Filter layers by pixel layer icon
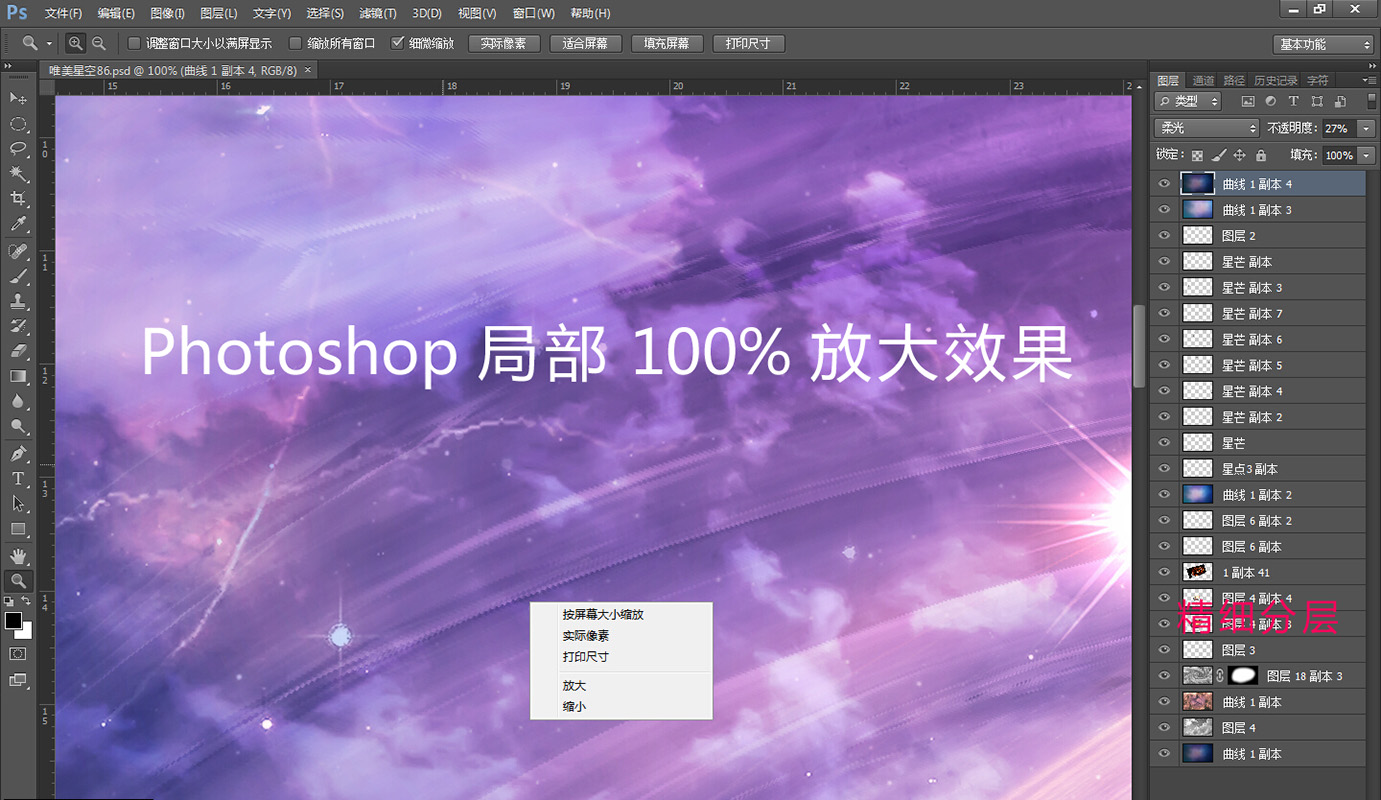The image size is (1381, 800). pos(1248,101)
